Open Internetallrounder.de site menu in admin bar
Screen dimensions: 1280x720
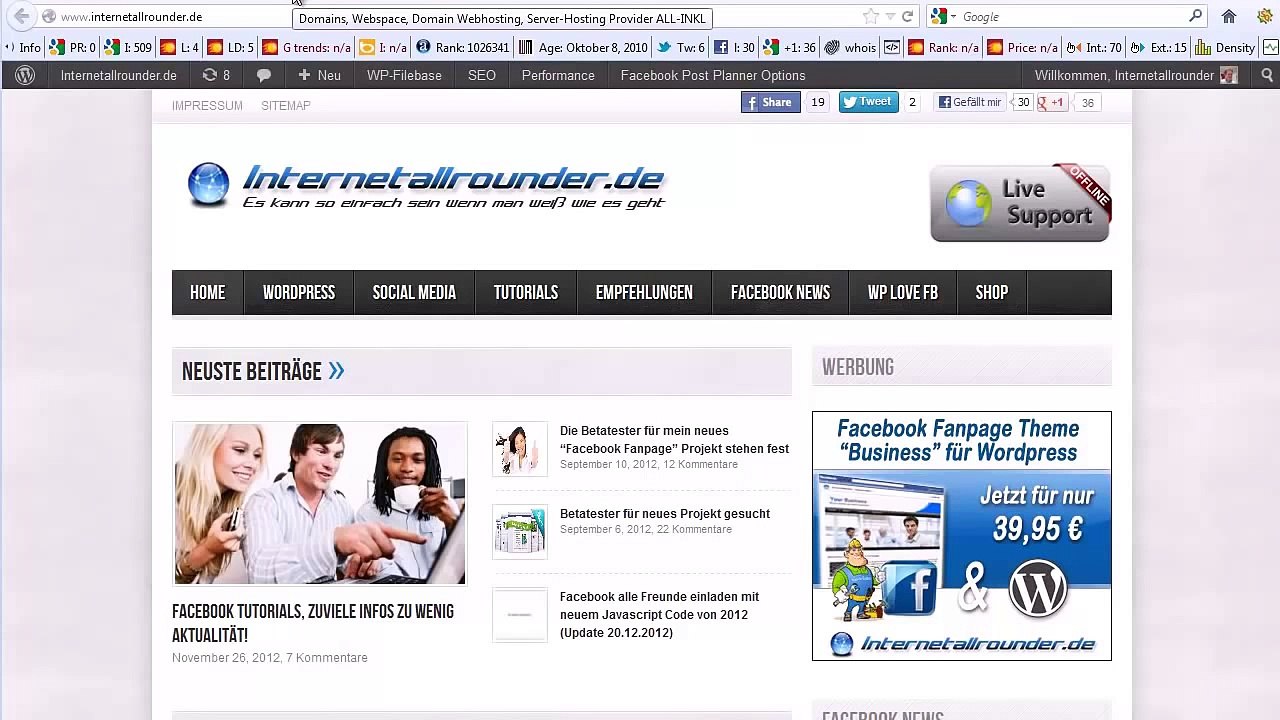click(118, 75)
